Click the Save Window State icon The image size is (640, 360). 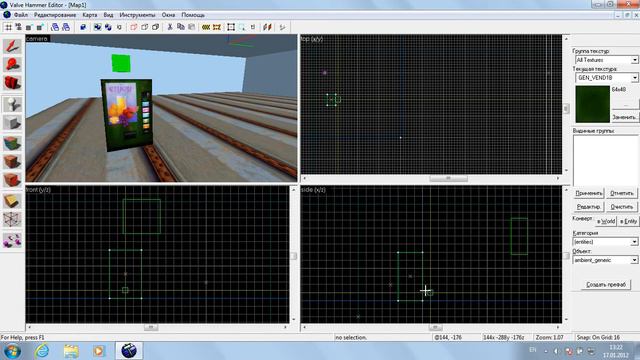pyautogui.click(x=66, y=27)
